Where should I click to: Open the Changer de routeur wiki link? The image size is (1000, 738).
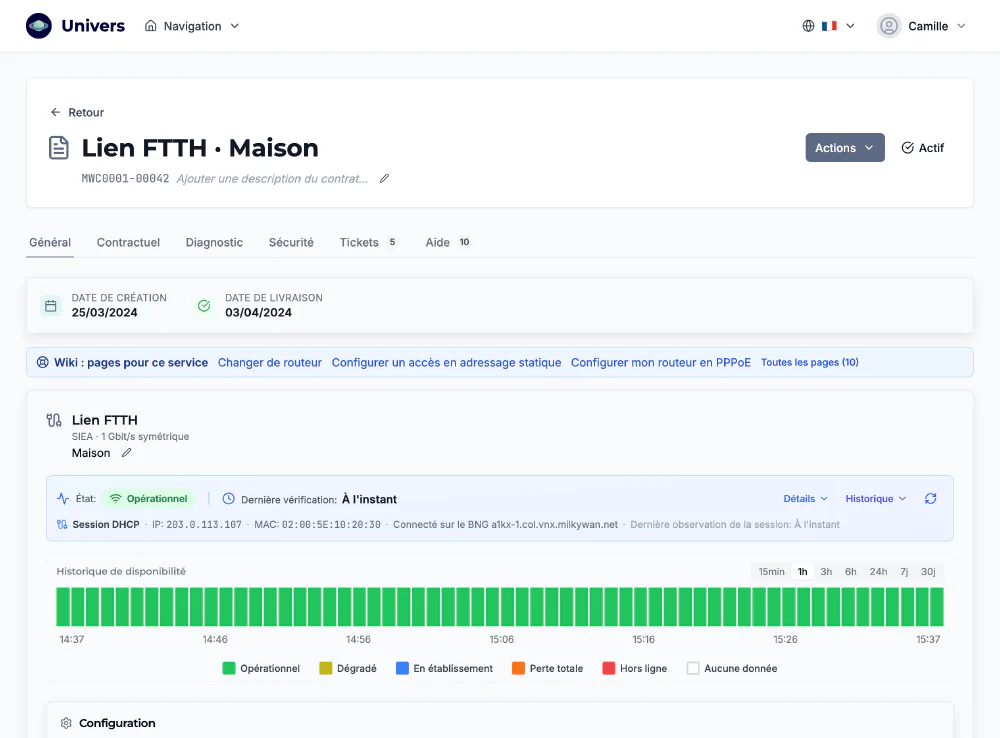270,362
